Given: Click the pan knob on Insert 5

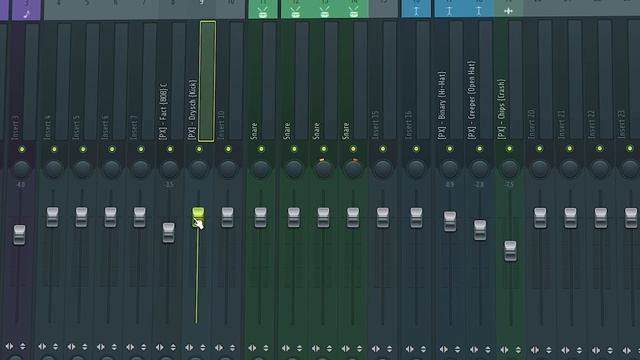Looking at the screenshot, I should [x=82, y=169].
